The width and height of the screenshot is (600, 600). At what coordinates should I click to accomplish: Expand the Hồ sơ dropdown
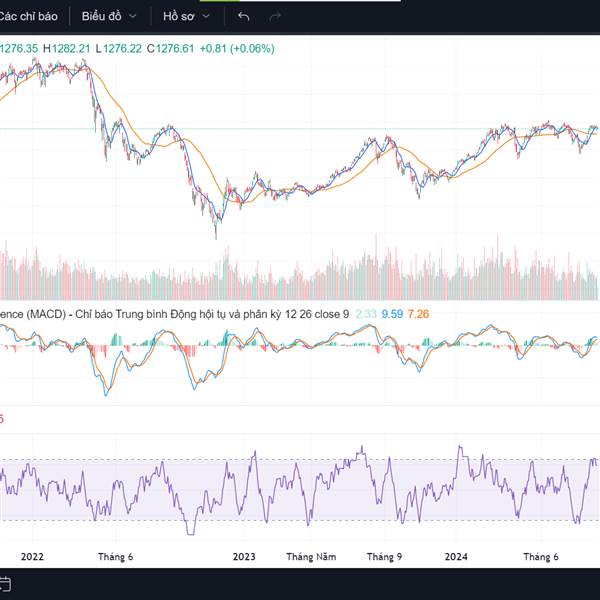click(187, 16)
